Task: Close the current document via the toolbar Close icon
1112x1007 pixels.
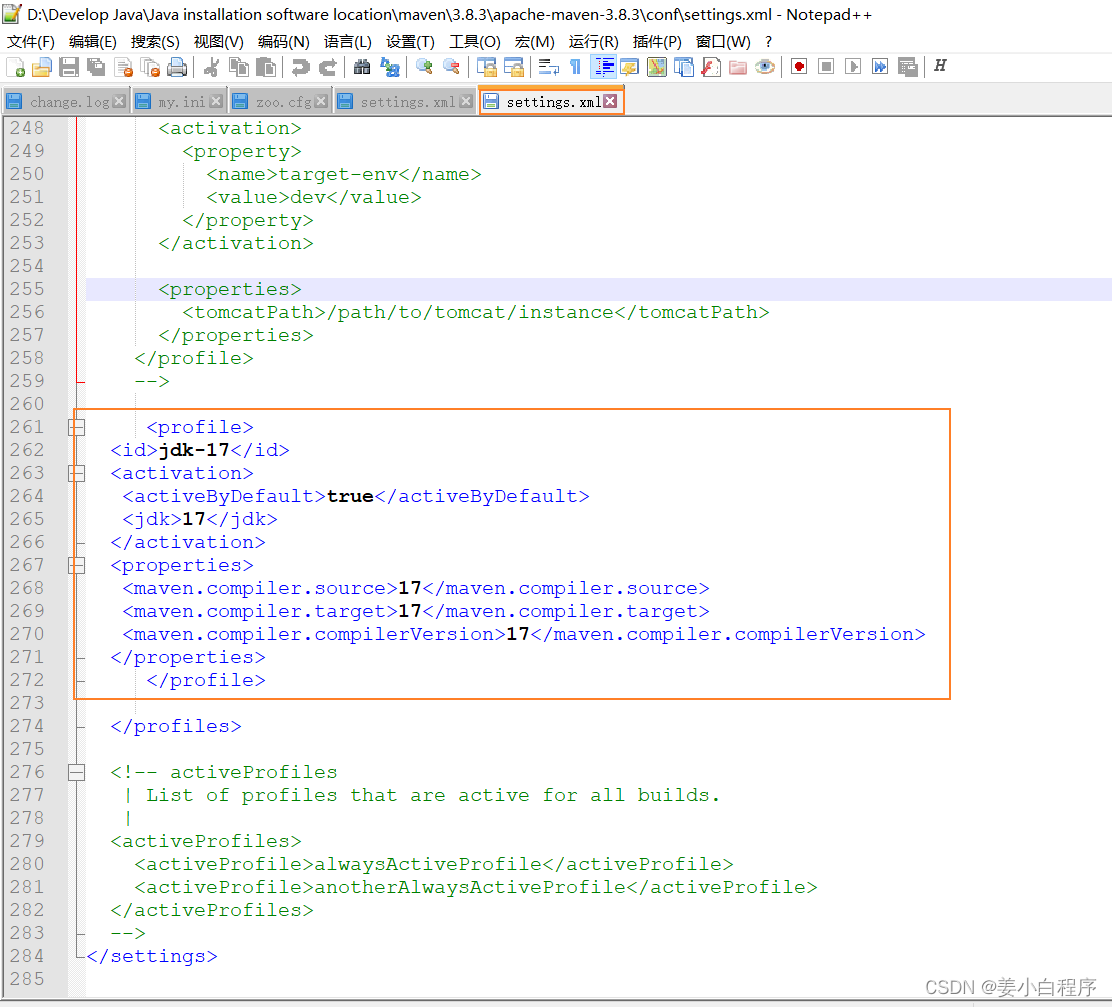Action: [123, 67]
